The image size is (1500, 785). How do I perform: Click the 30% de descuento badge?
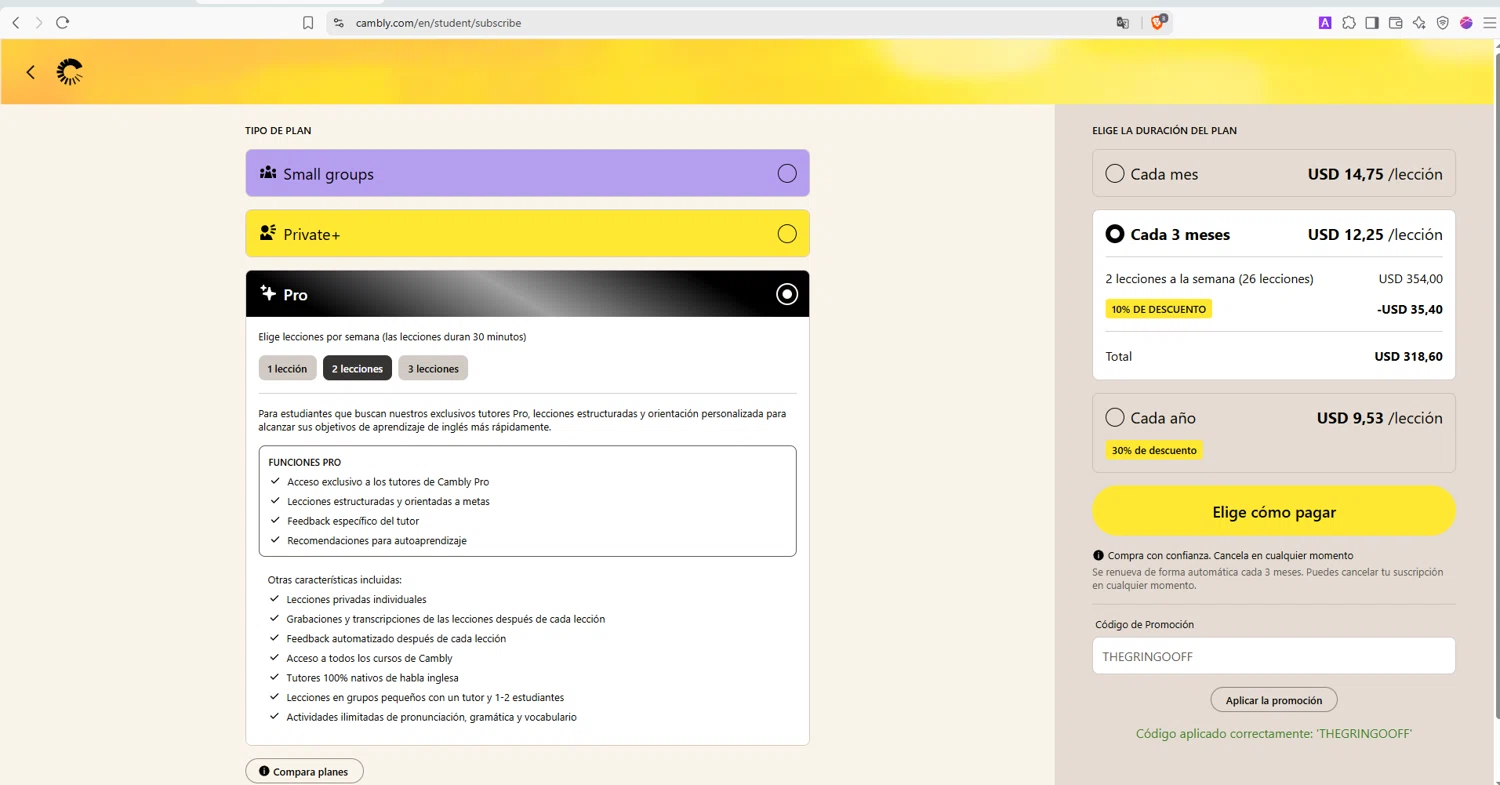tap(1154, 450)
